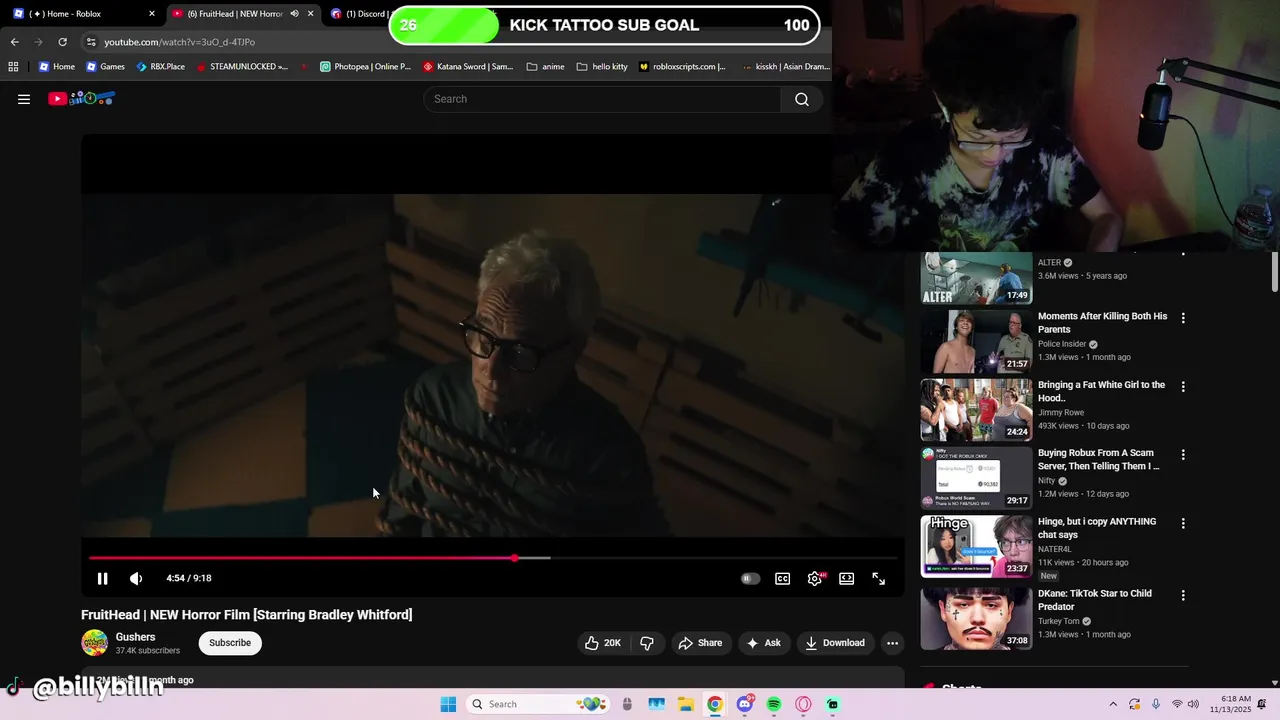Open options for 'Bringing a Fat White Girl' video
The image size is (1280, 720).
point(1183,386)
